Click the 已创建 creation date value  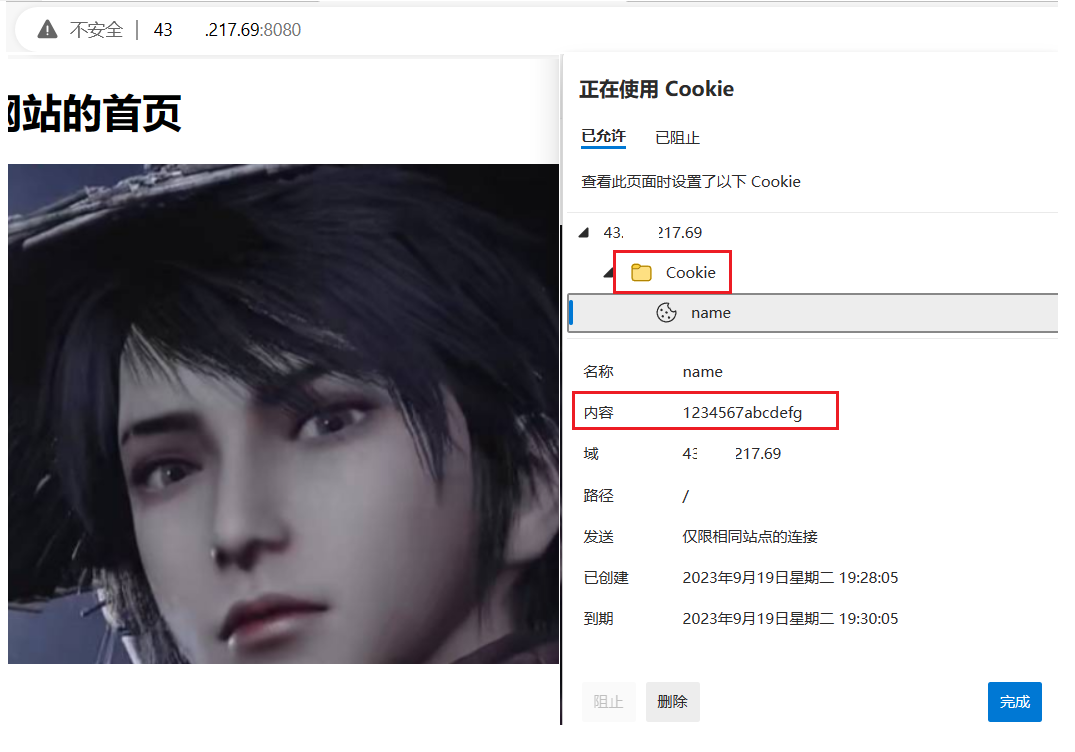790,578
